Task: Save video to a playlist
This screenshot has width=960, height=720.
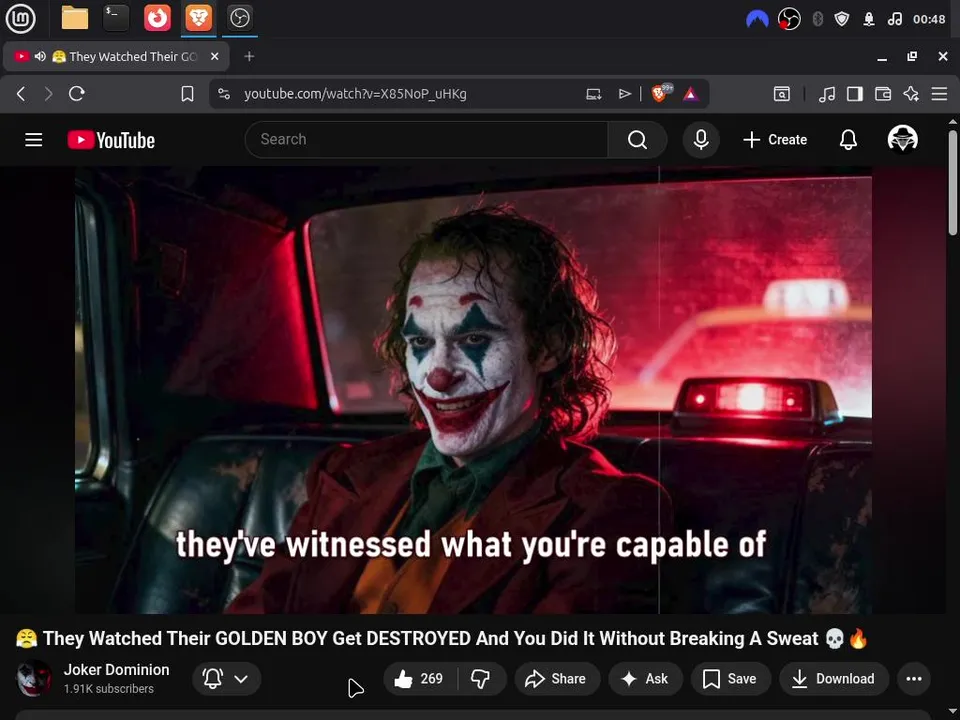Action: point(730,678)
